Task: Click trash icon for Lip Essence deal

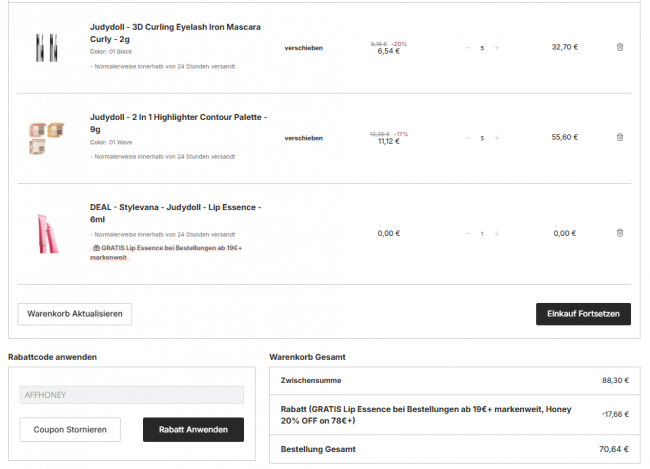Action: tap(619, 233)
